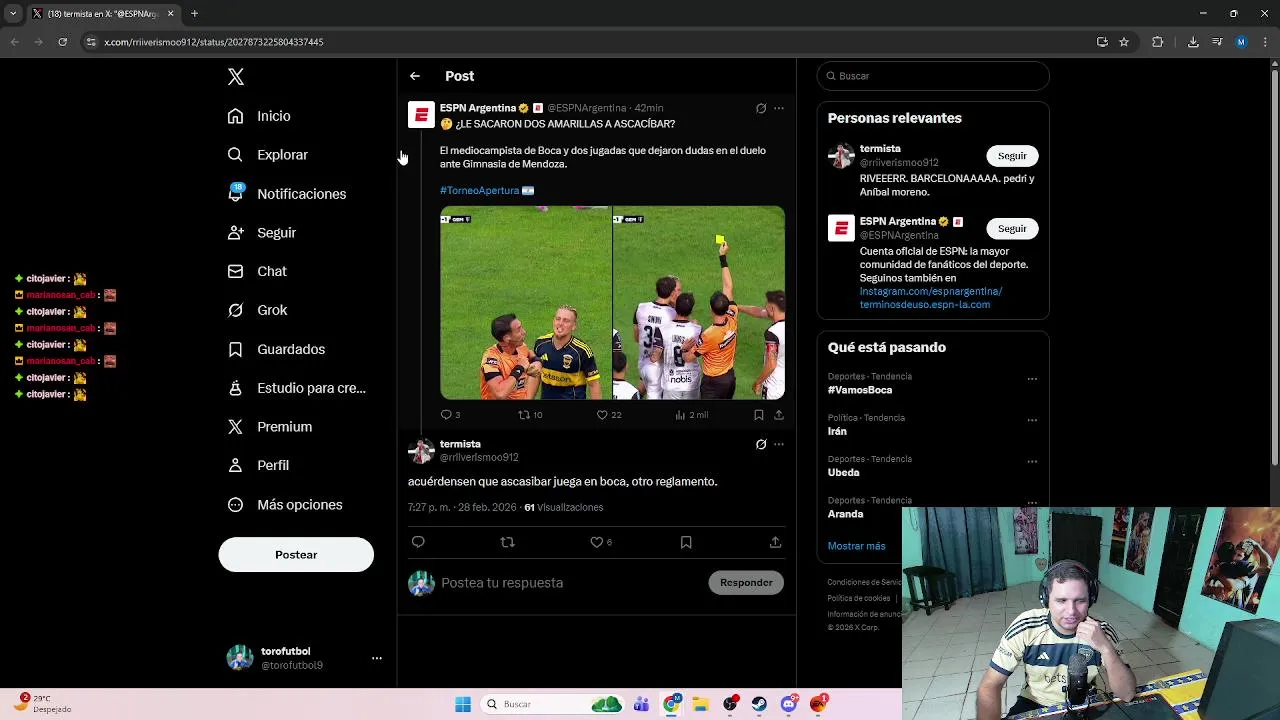Open options for the Irán trend

tap(1032, 420)
